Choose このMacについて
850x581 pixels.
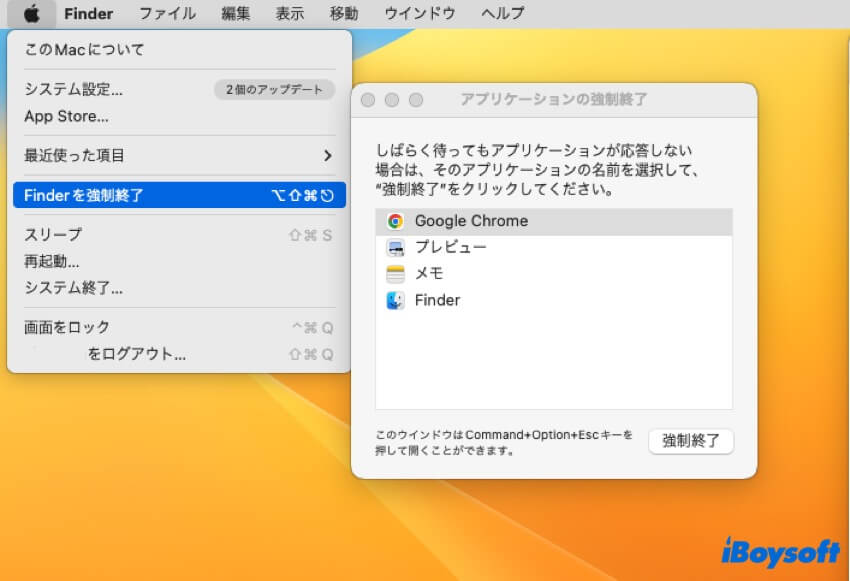(x=179, y=50)
